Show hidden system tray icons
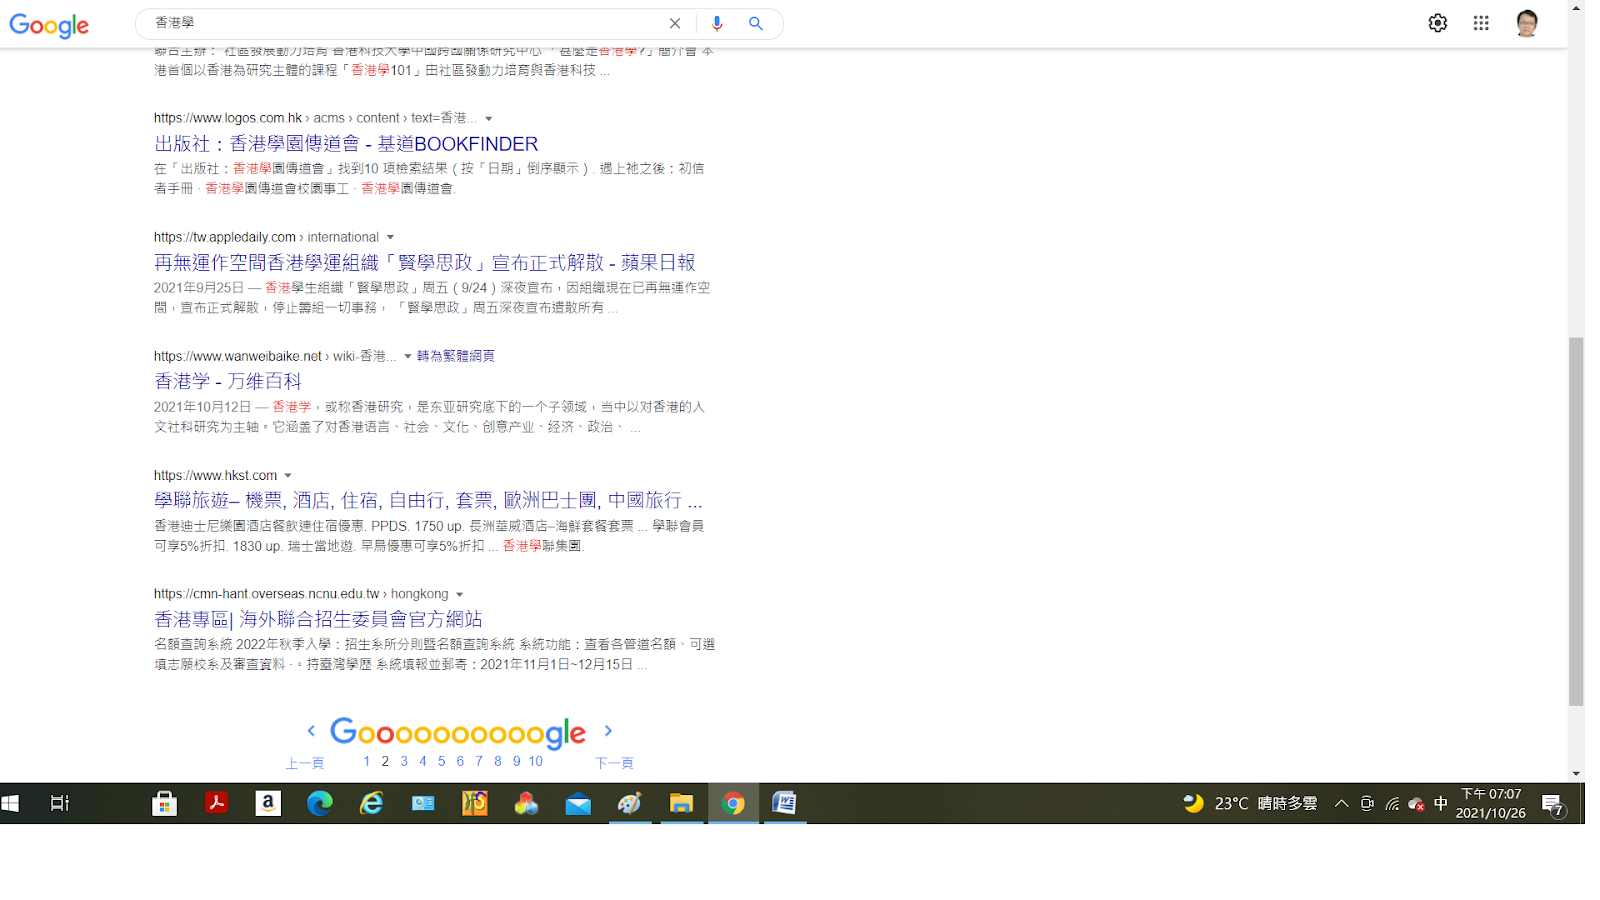The image size is (1600, 900). click(1341, 803)
